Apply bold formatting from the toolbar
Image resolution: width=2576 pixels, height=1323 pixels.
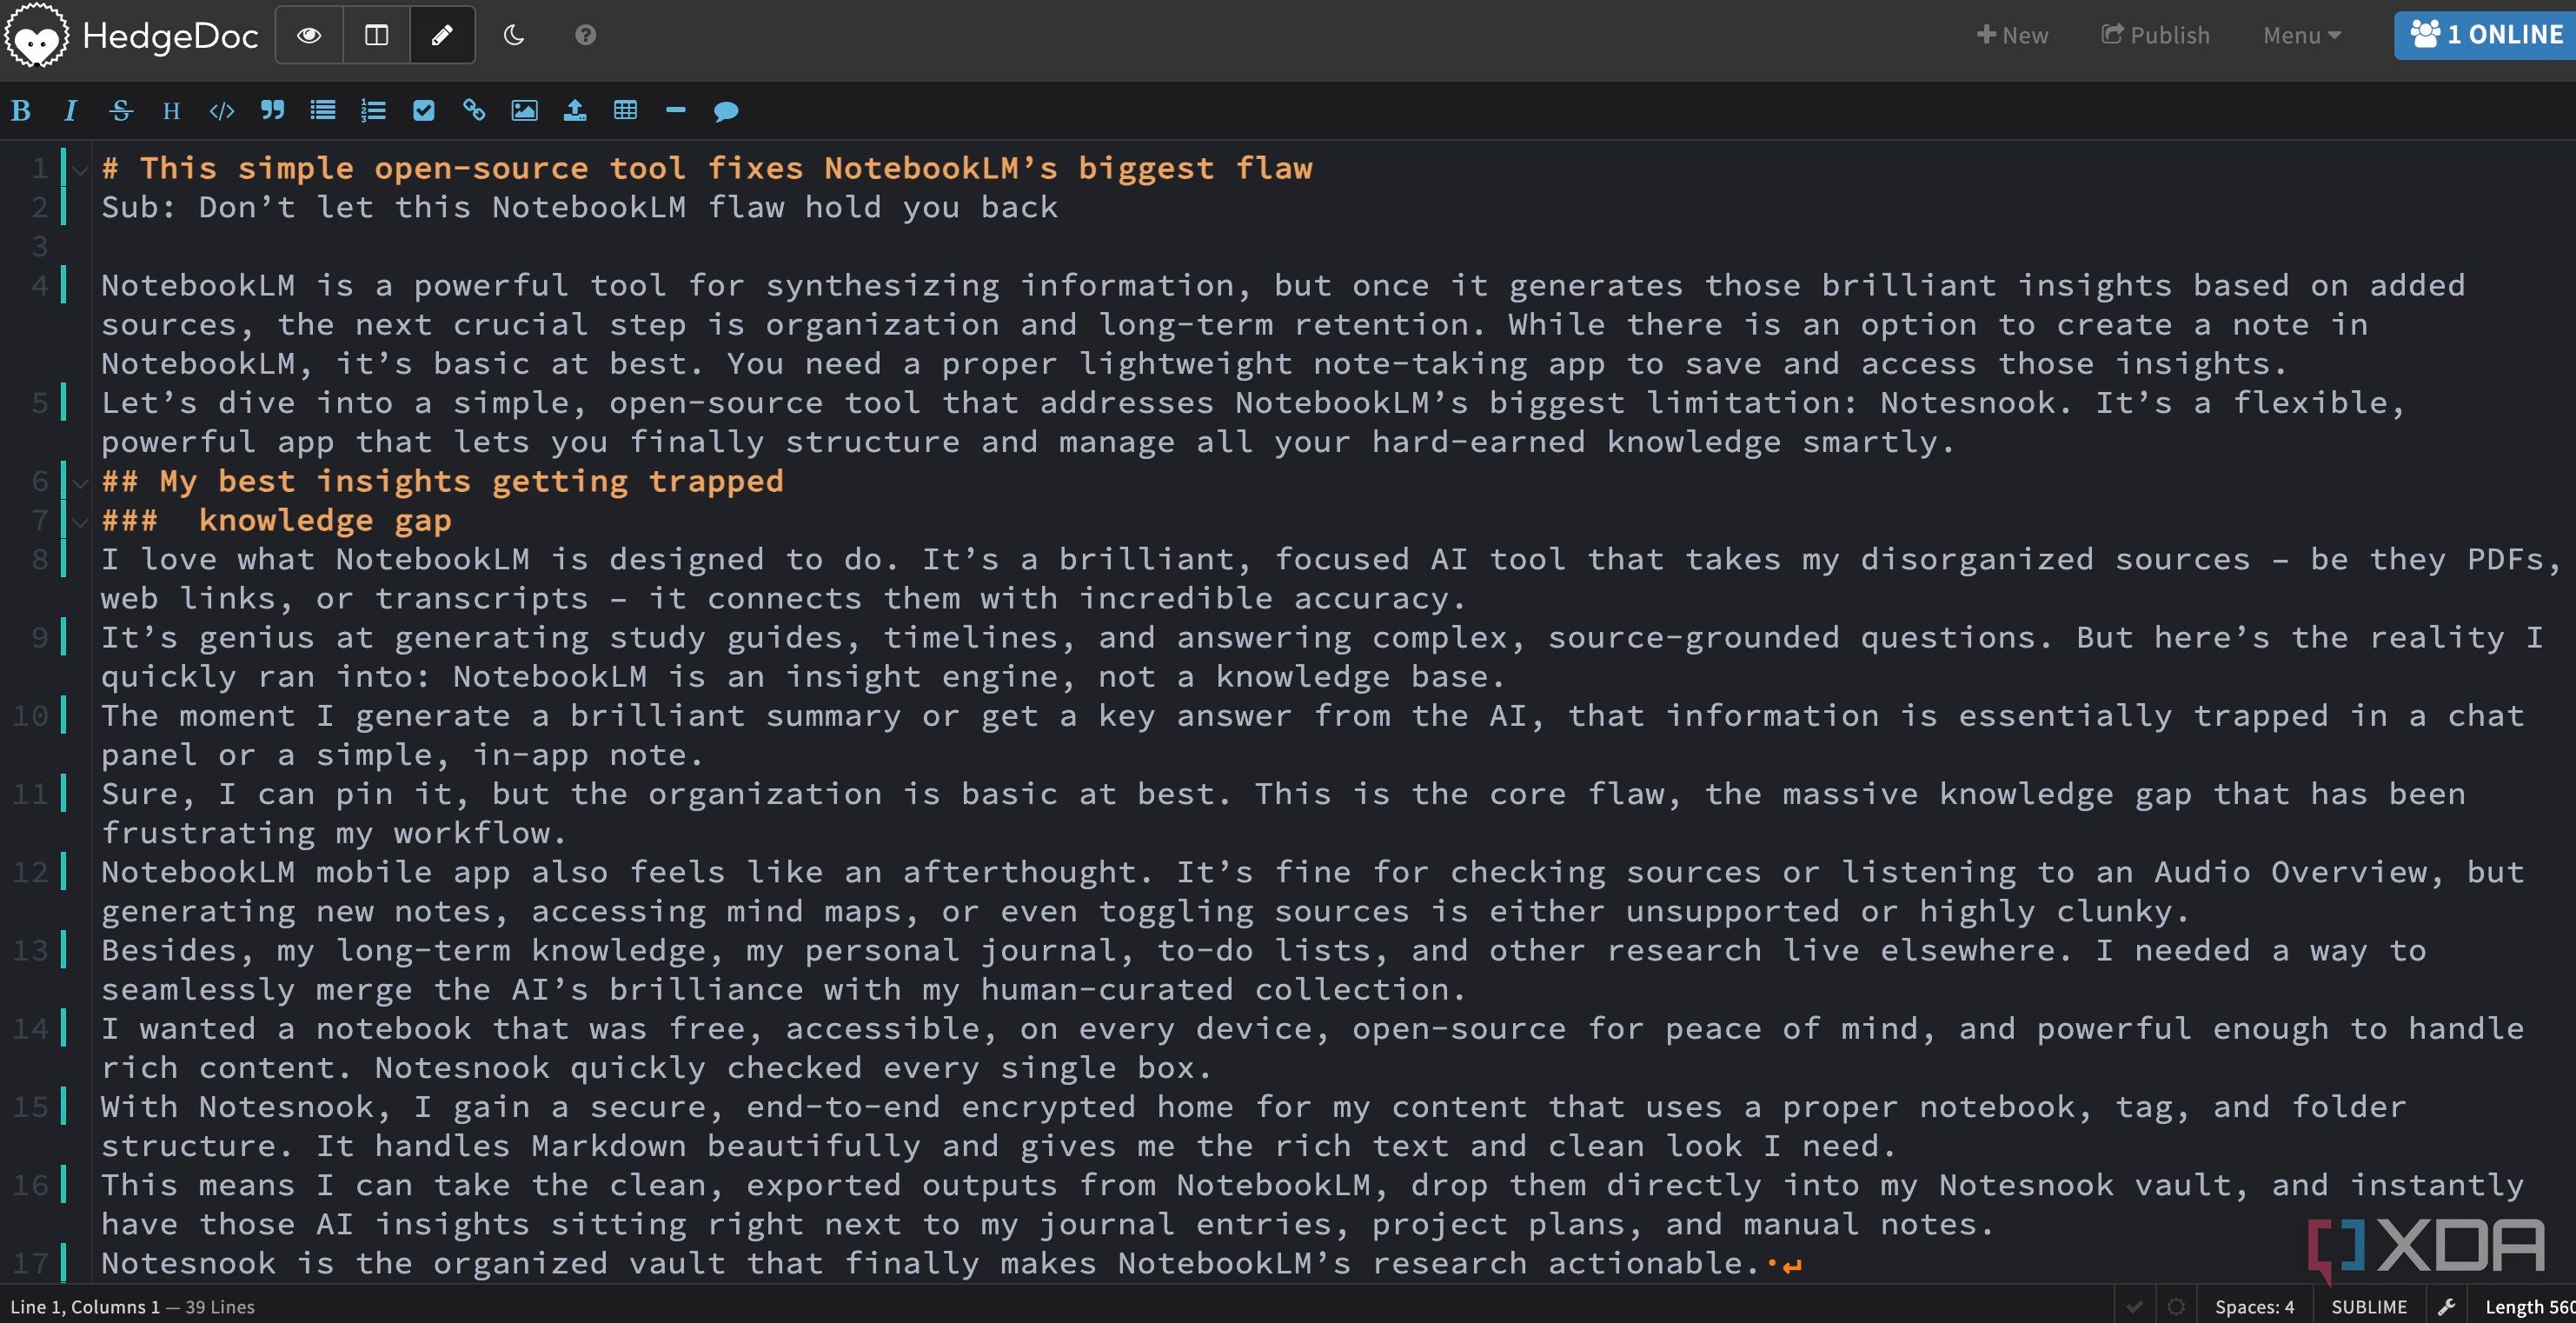[x=21, y=111]
